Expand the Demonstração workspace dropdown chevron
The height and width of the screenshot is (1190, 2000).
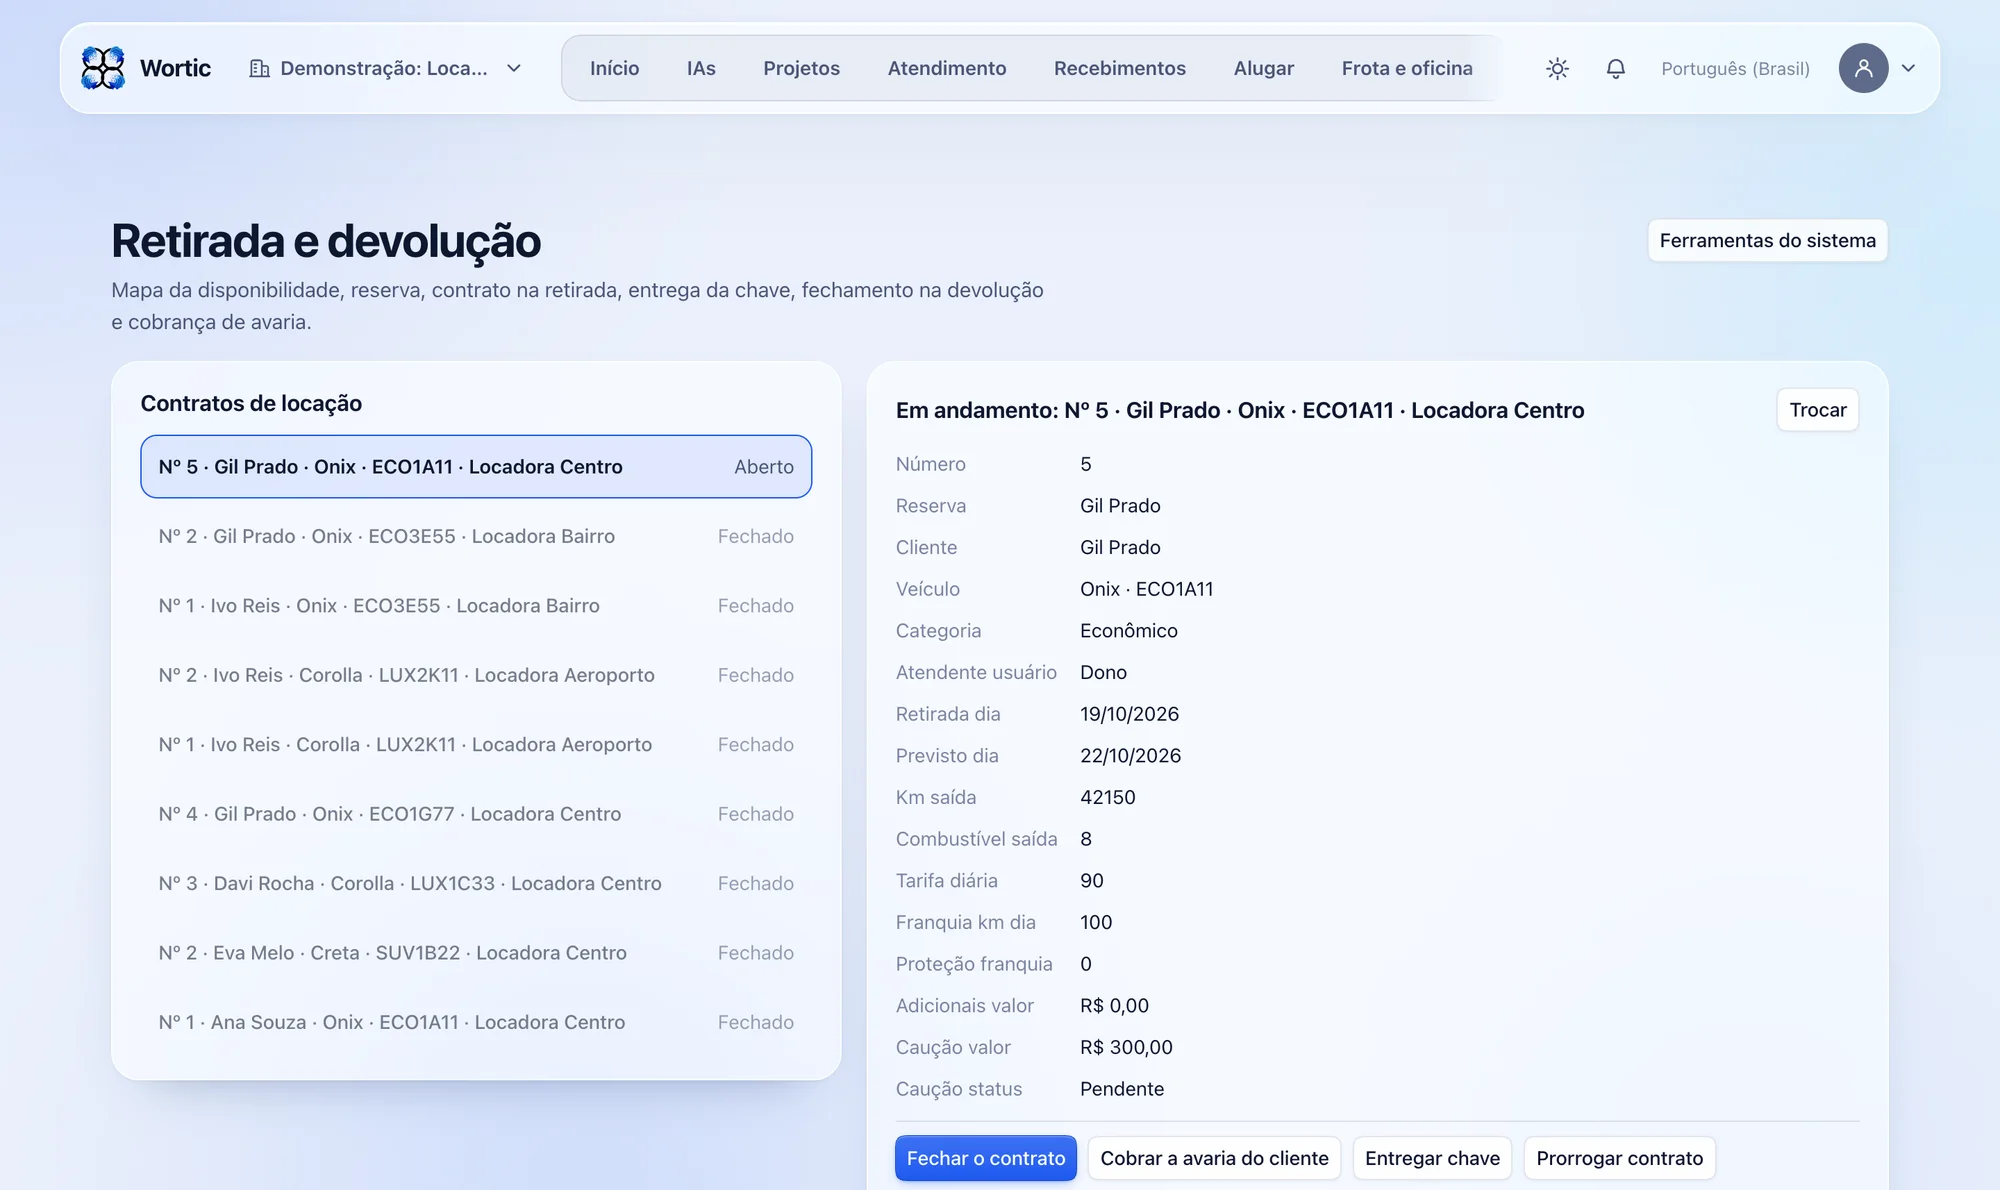click(514, 68)
